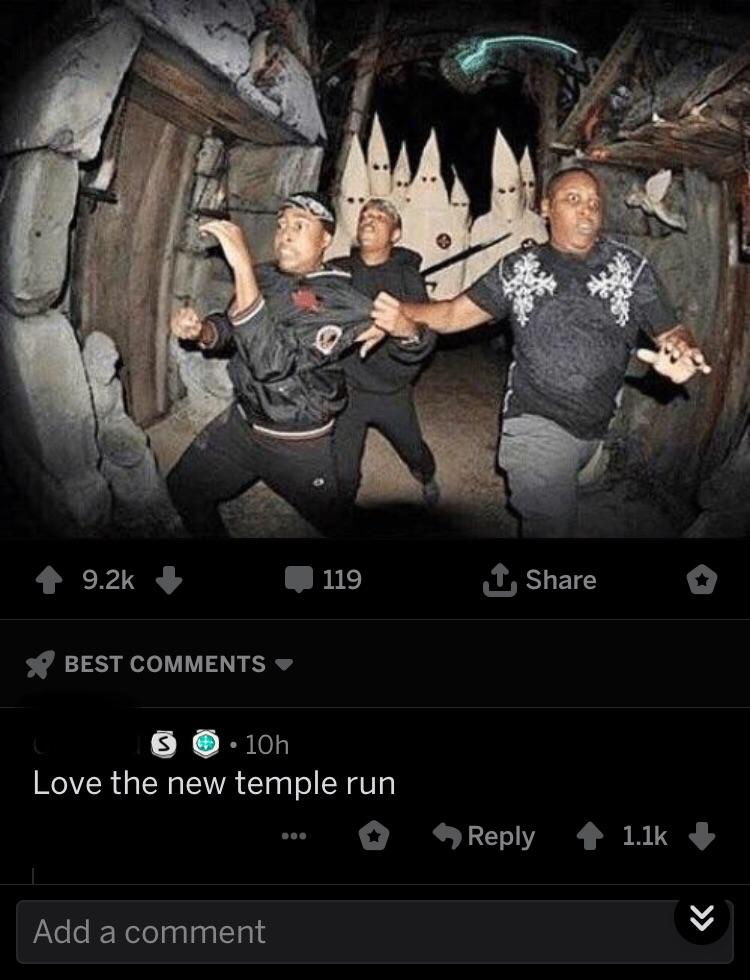Select the 10h comment timestamp
This screenshot has height=980, width=750.
267,744
